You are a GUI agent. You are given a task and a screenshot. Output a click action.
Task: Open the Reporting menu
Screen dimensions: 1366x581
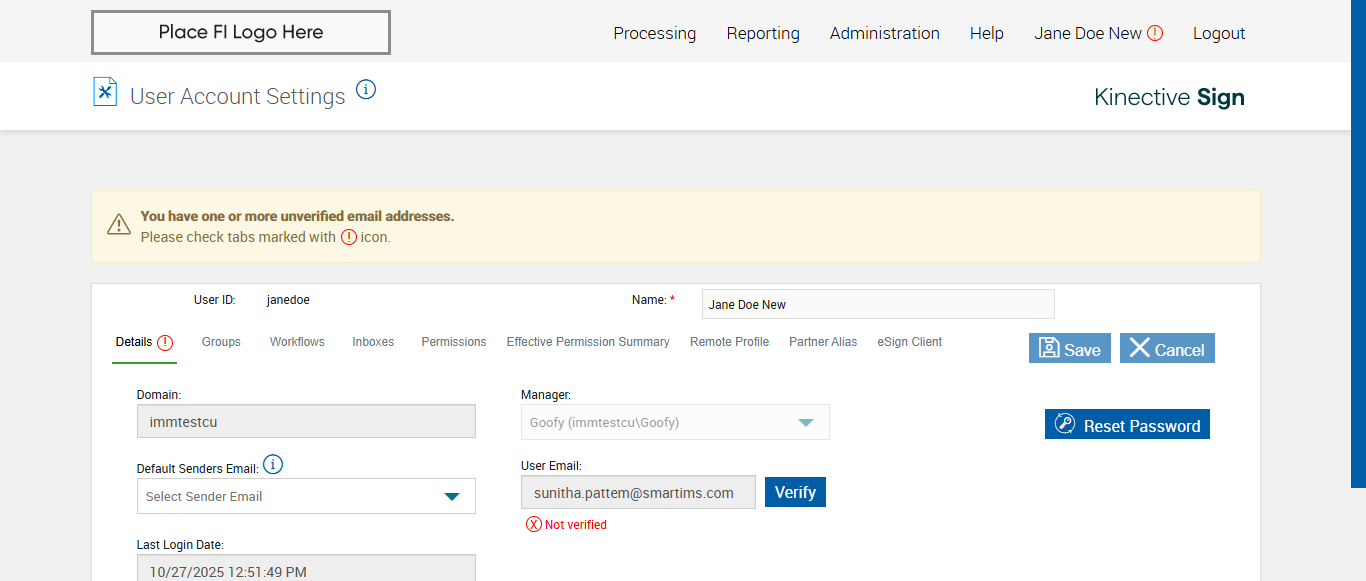(x=763, y=33)
